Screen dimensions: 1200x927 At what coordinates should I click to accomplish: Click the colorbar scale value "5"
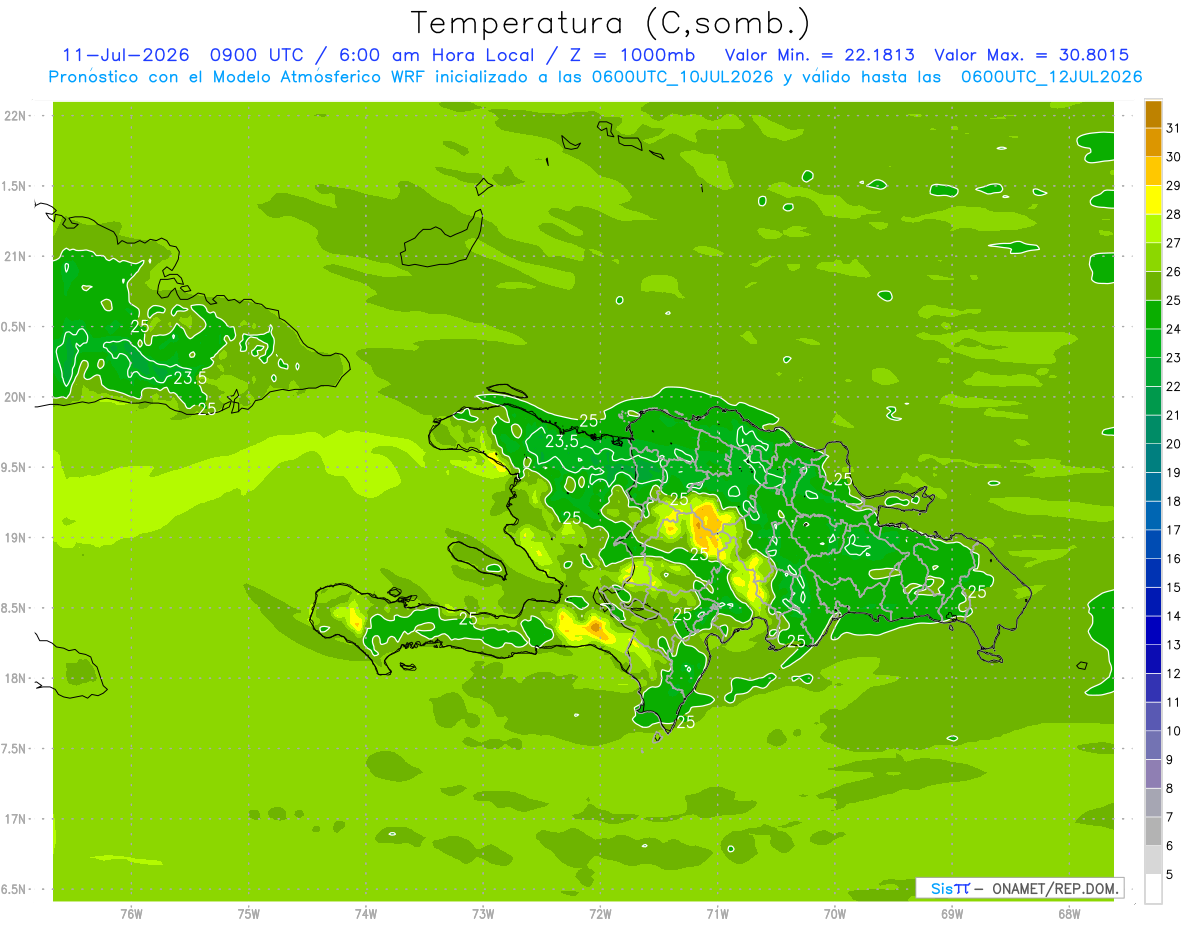1170,875
